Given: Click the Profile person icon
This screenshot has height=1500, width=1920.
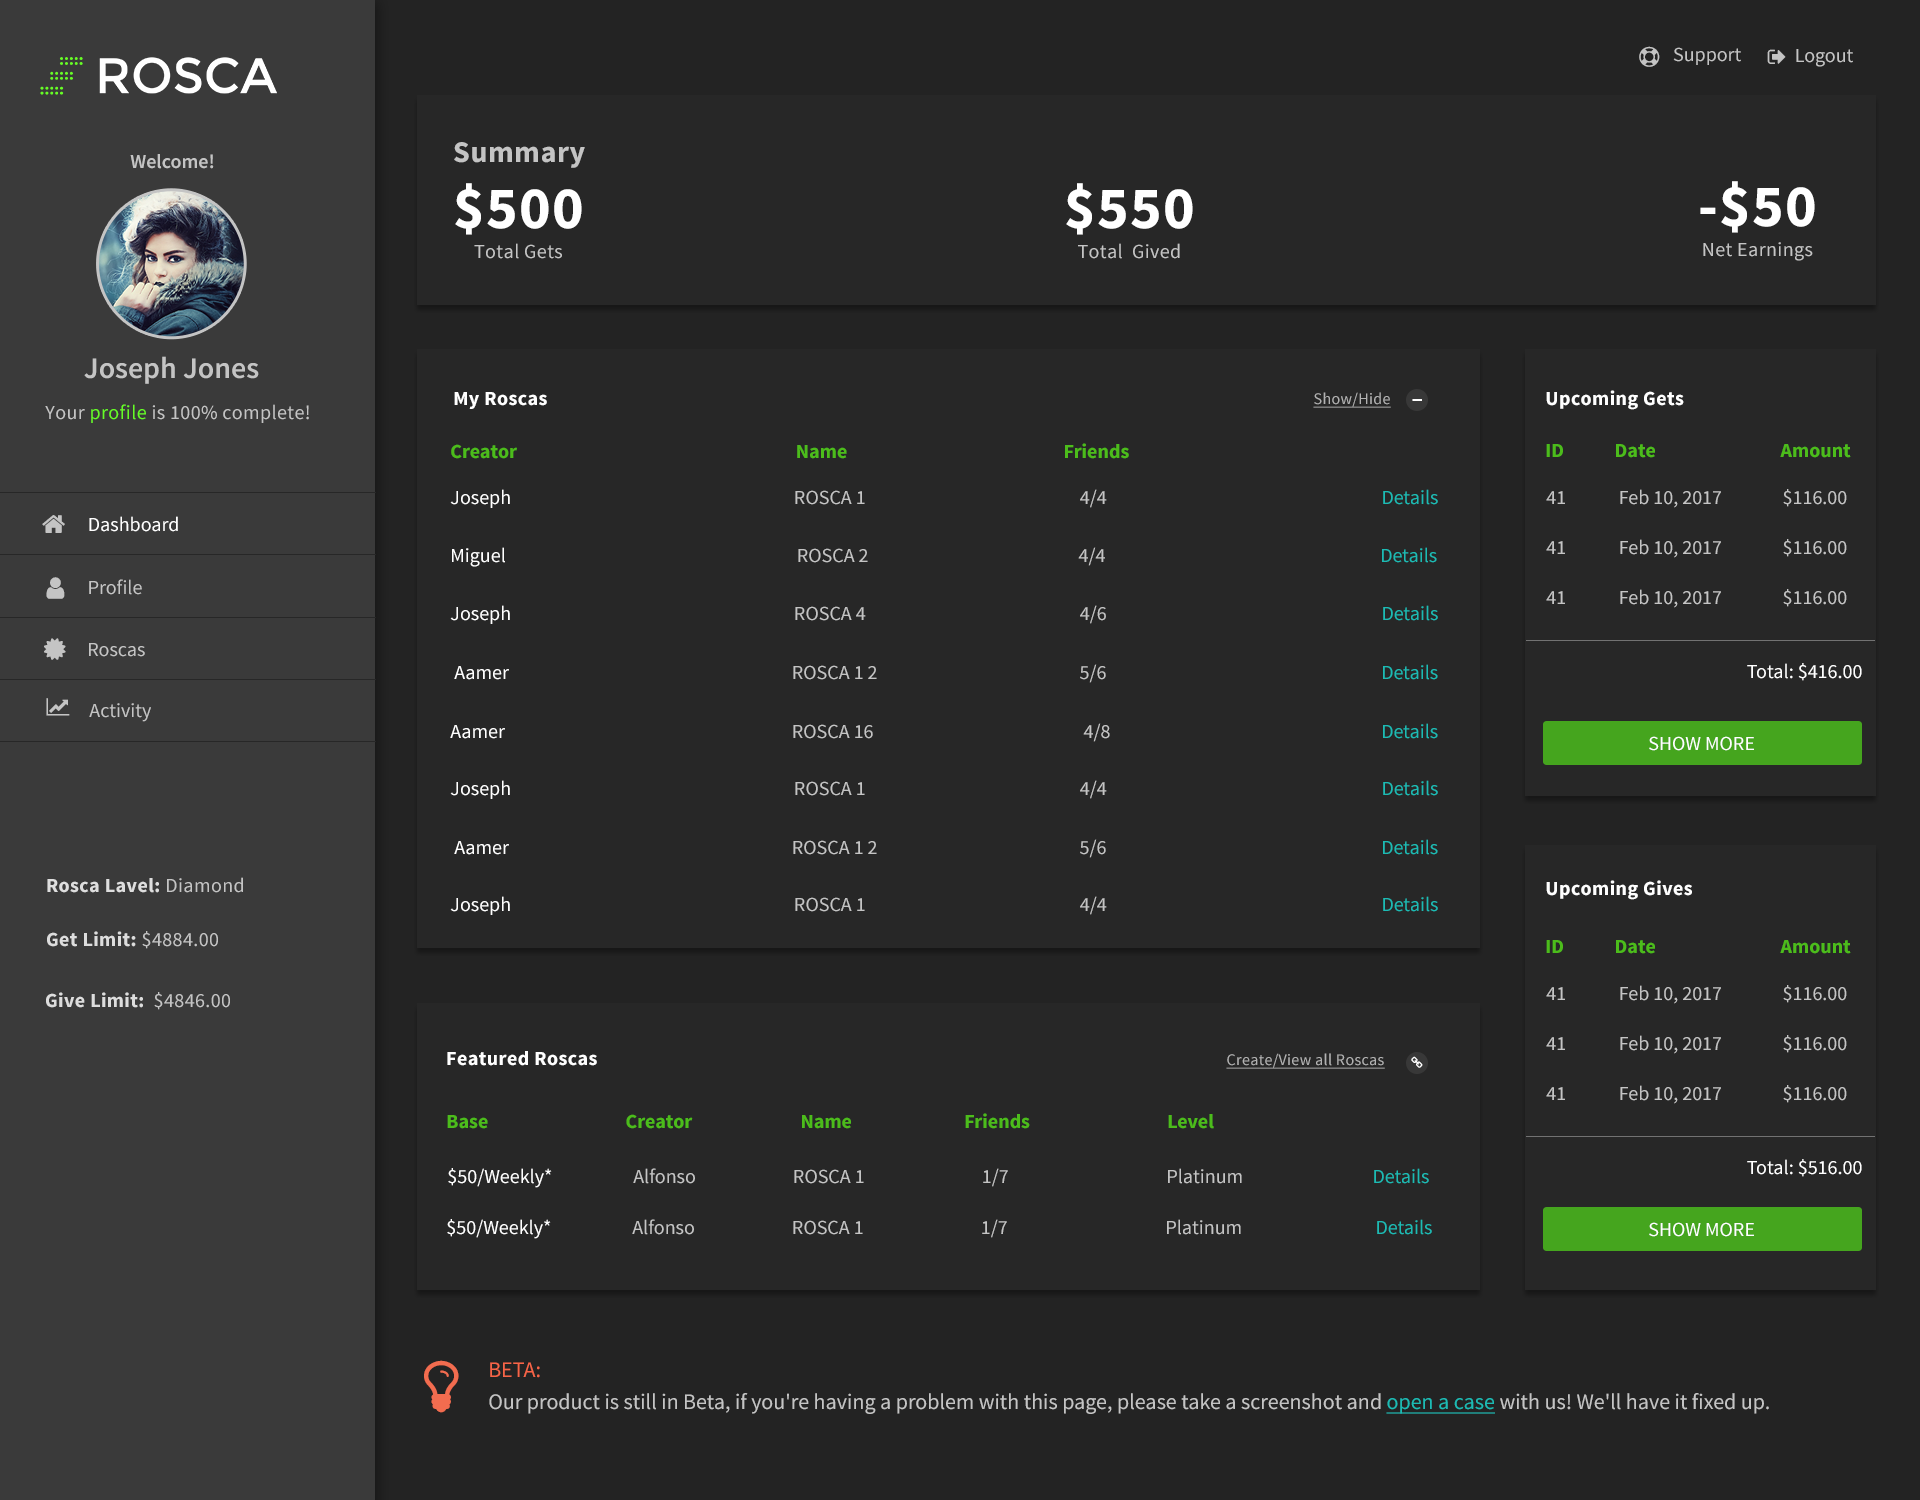Looking at the screenshot, I should pyautogui.click(x=55, y=588).
